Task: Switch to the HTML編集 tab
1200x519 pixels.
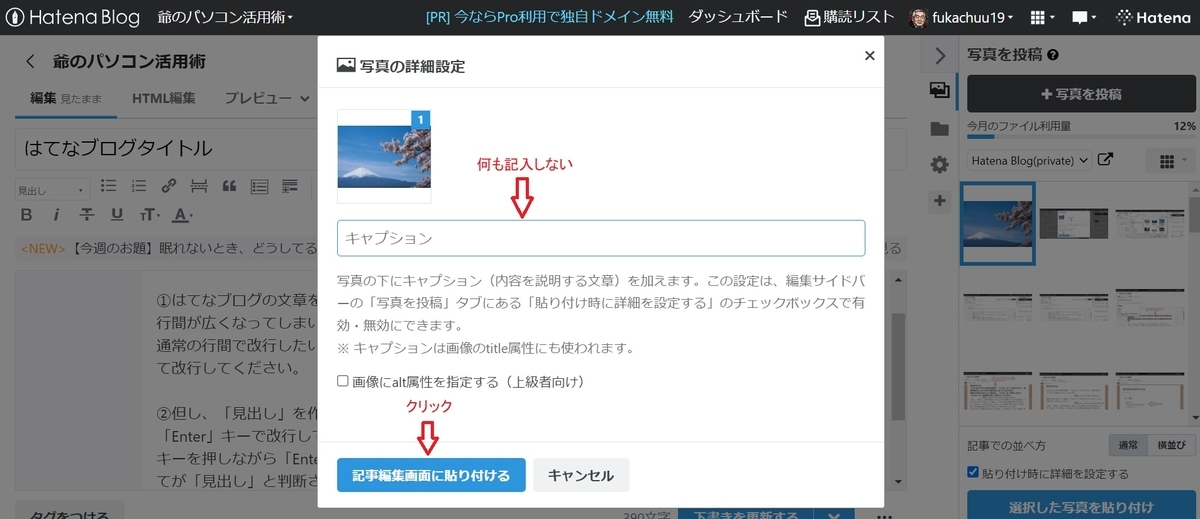Action: point(163,98)
